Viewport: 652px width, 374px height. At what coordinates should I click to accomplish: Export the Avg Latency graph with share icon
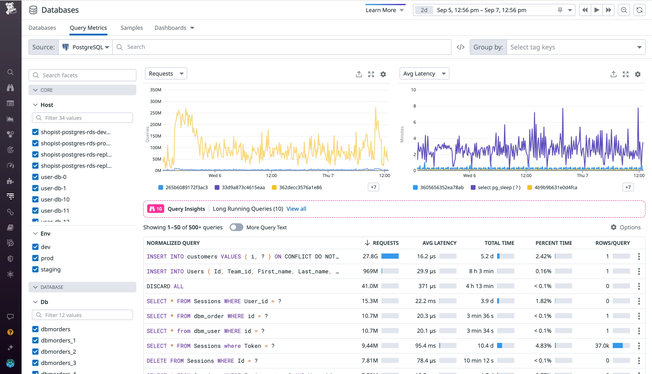(x=613, y=74)
